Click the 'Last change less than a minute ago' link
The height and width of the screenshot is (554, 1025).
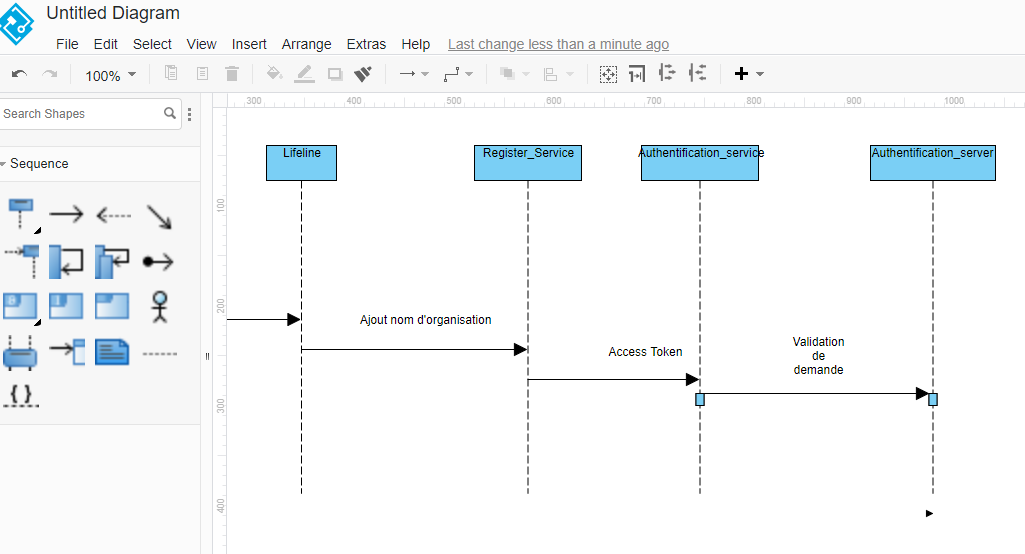(x=558, y=44)
